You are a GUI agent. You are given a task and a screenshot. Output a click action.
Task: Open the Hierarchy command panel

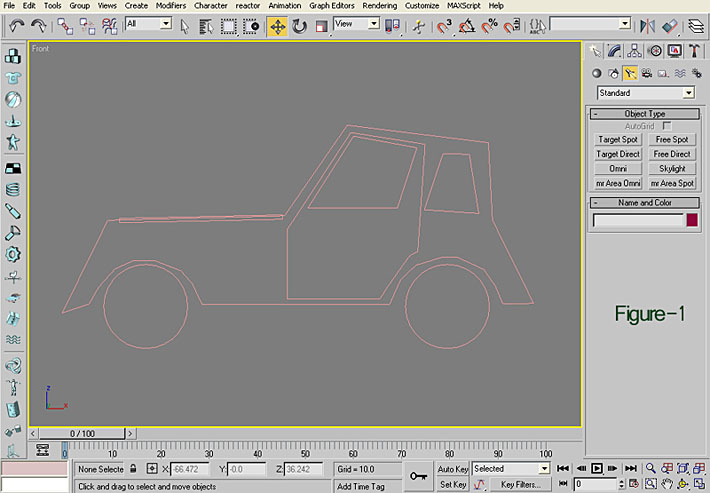[635, 50]
